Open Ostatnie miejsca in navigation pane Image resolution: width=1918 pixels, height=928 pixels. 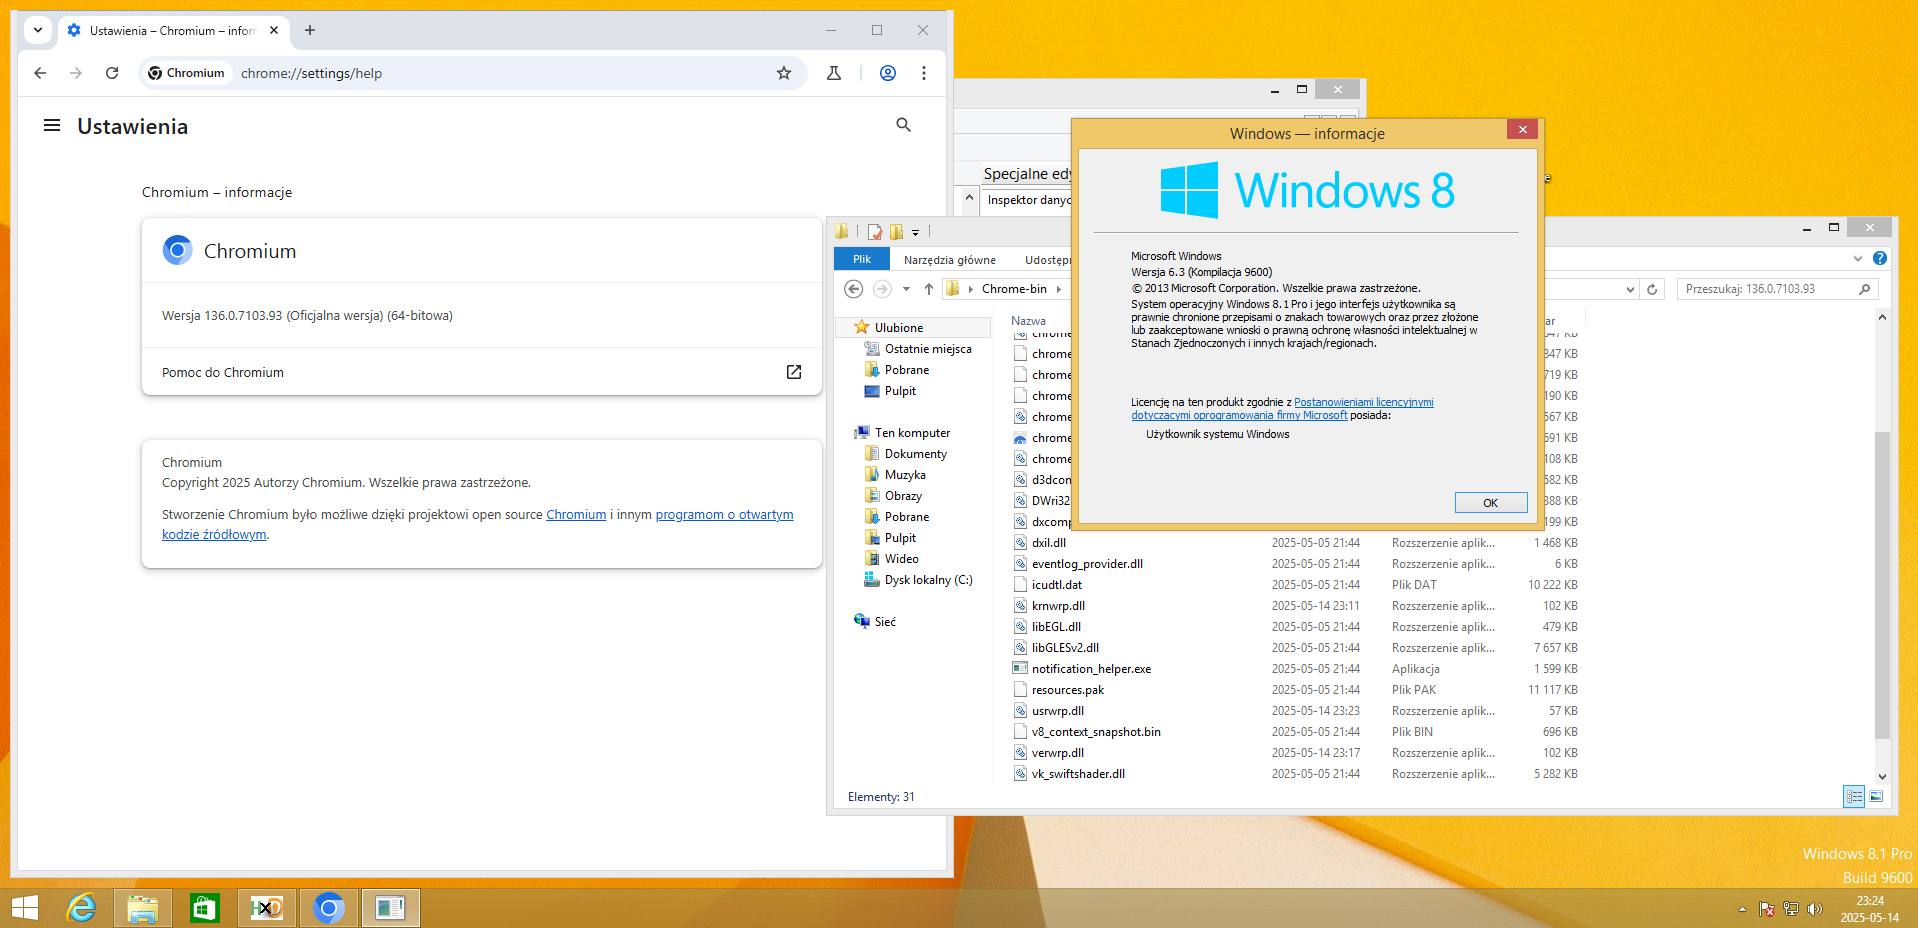coord(928,349)
